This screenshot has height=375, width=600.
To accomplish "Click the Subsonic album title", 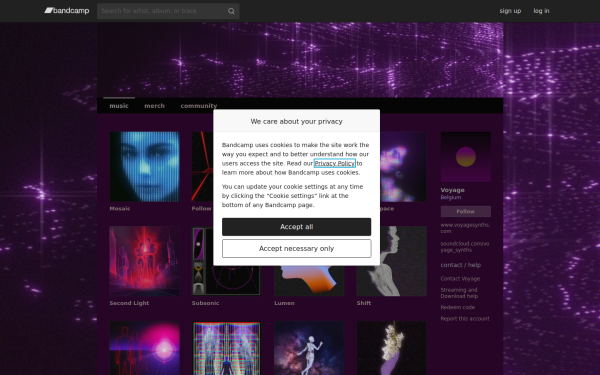I will (x=205, y=303).
